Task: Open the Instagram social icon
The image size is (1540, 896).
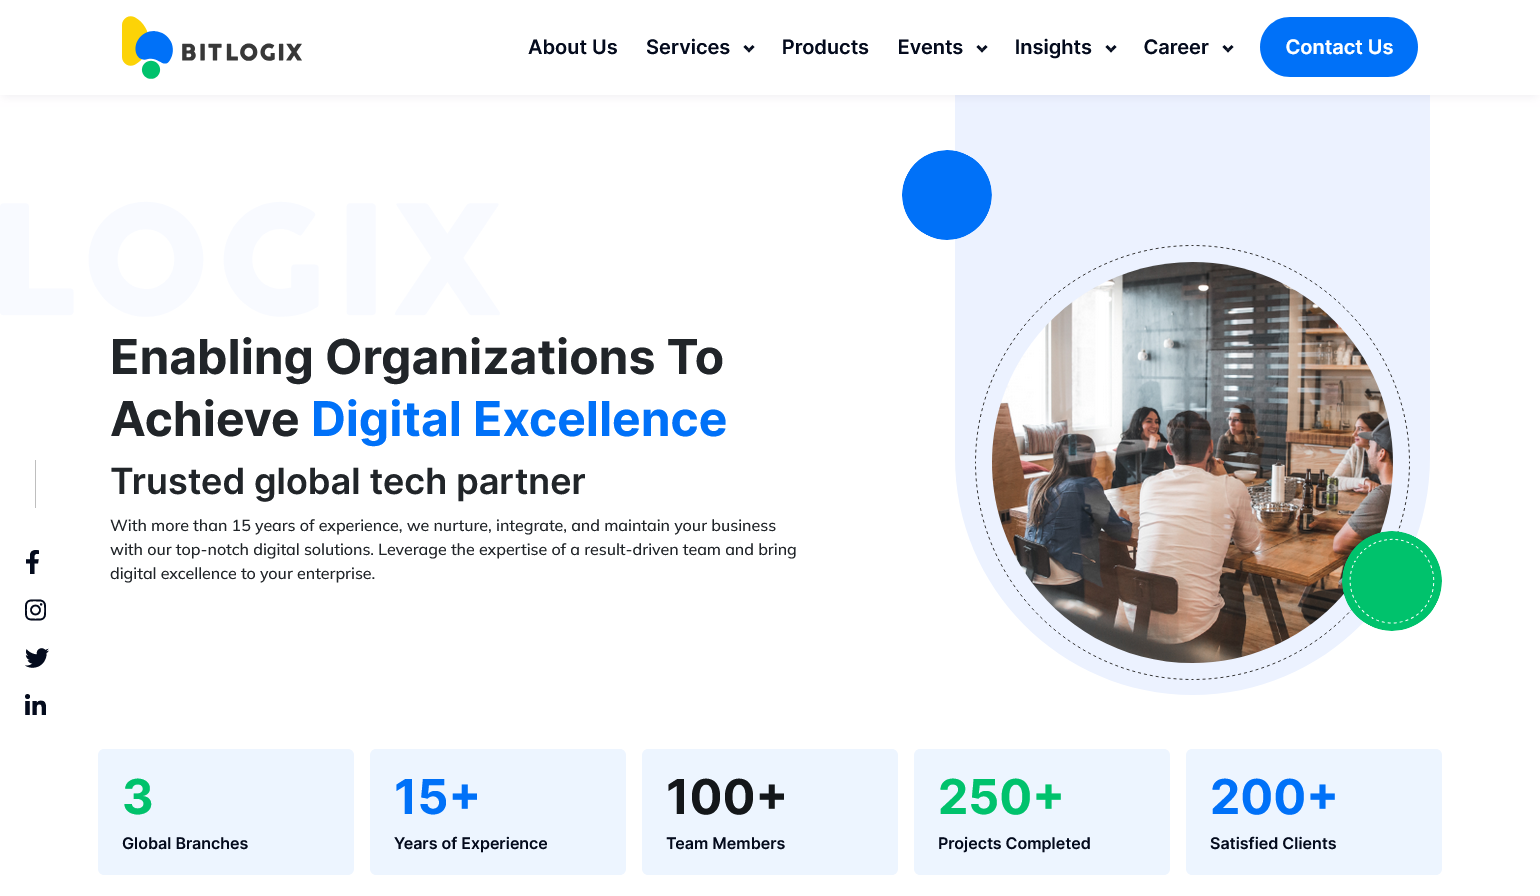Action: tap(35, 610)
